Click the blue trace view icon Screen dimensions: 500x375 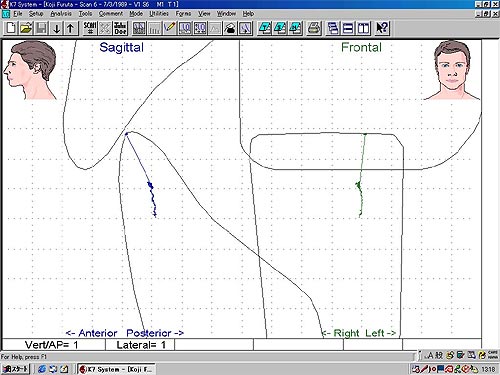pos(245,28)
